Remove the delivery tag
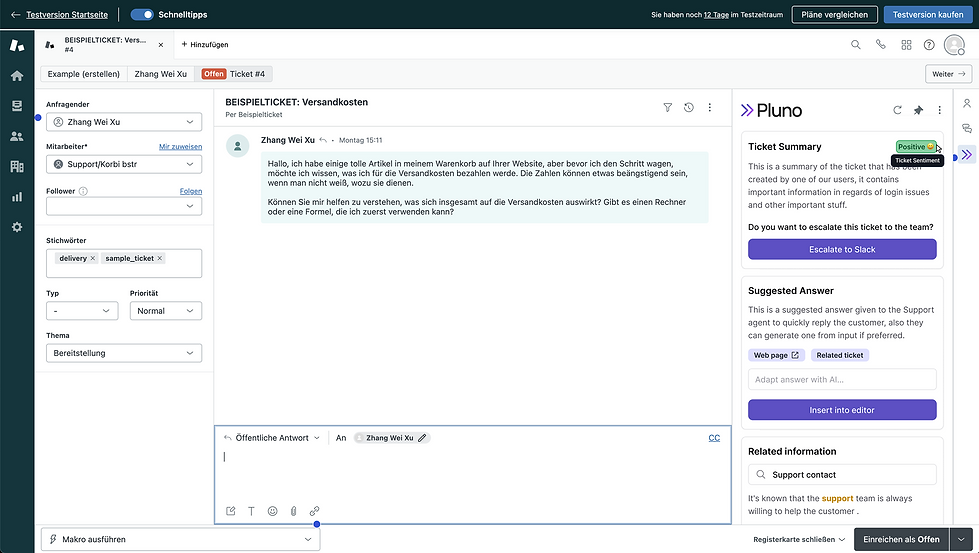 (x=92, y=258)
